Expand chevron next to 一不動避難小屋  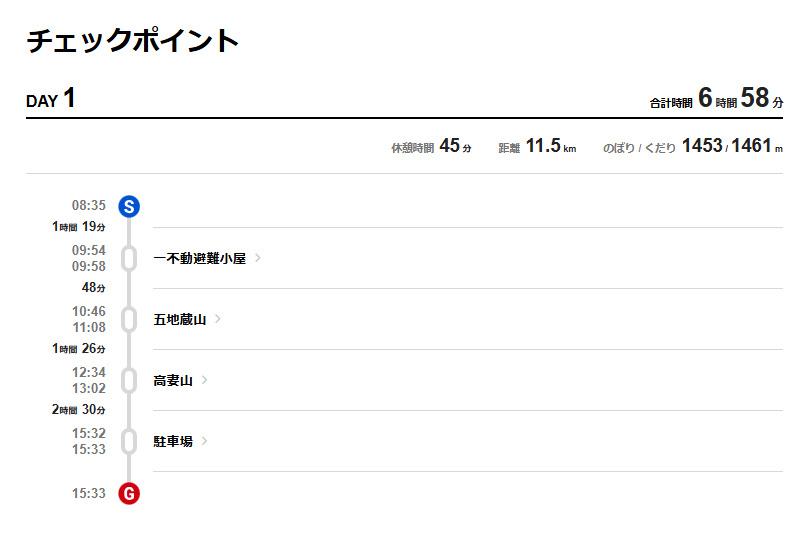[x=258, y=258]
